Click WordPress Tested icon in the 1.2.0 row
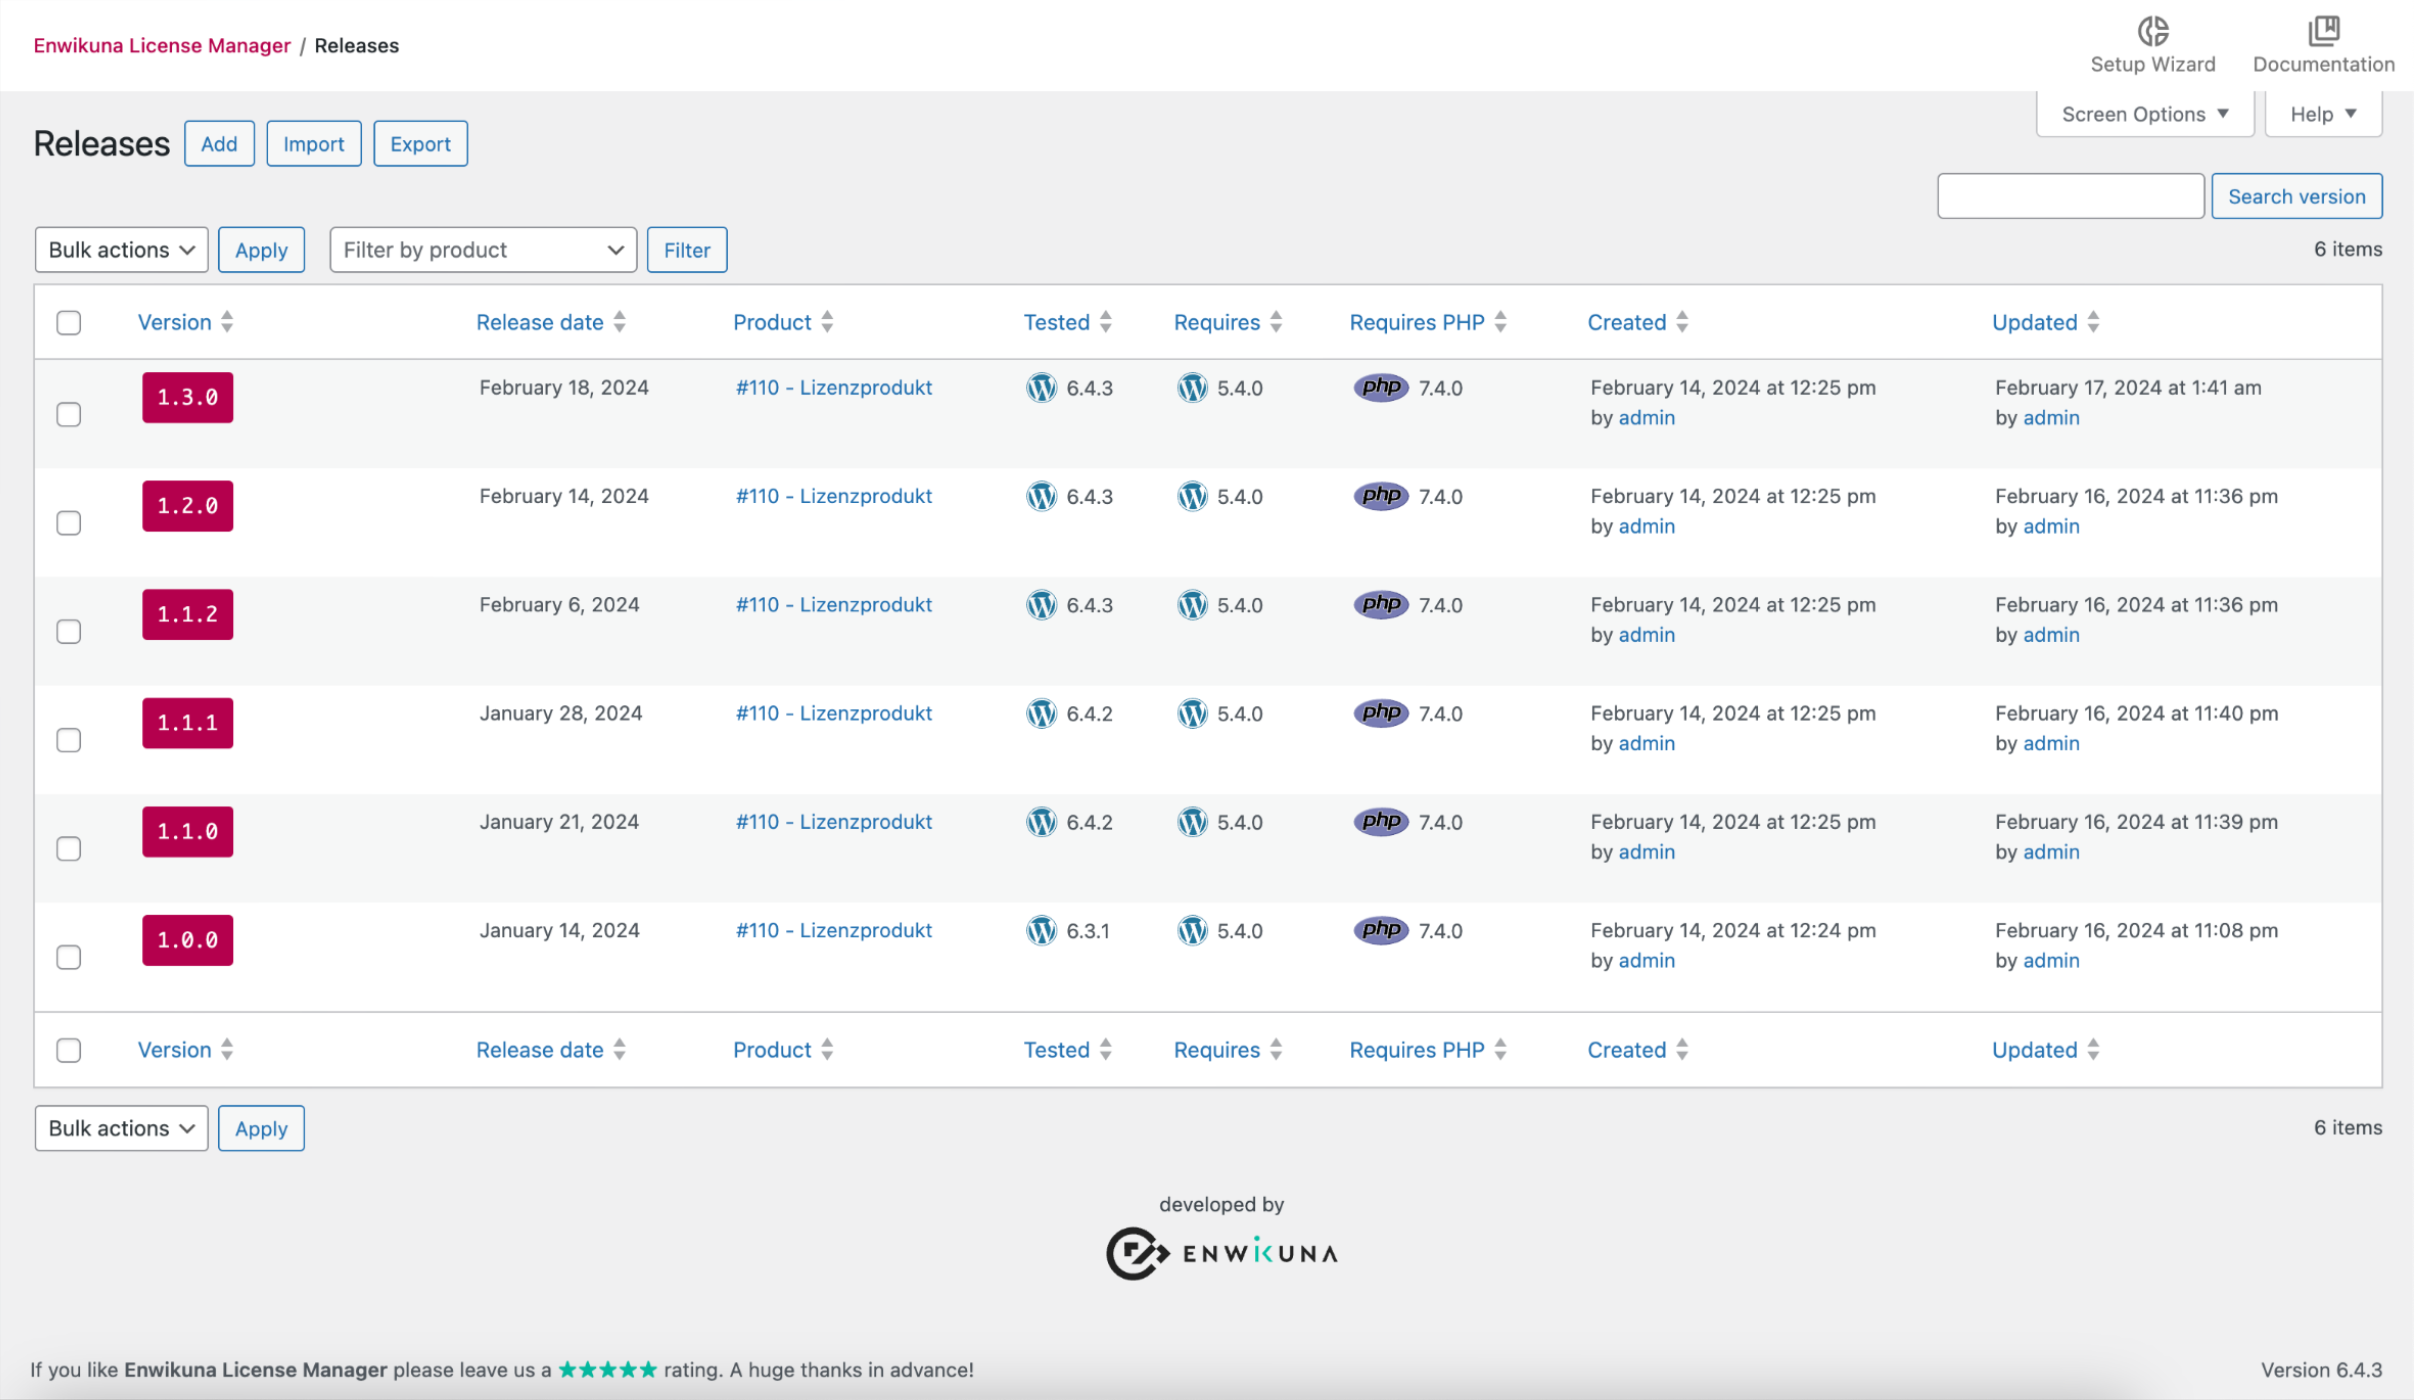Screen dimensions: 2414x1400 tap(1041, 496)
